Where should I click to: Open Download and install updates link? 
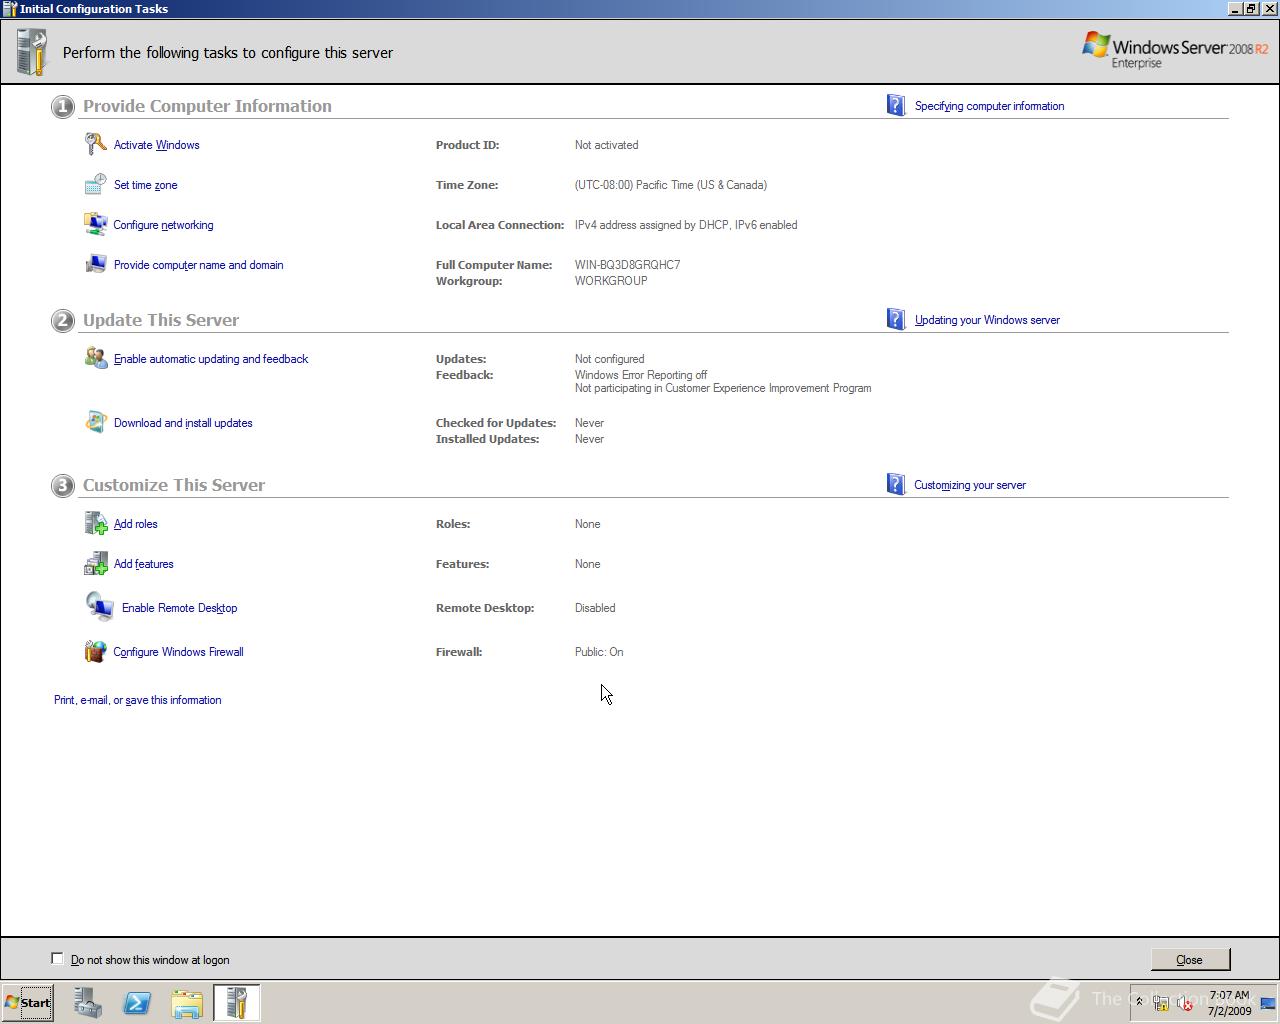(x=183, y=423)
